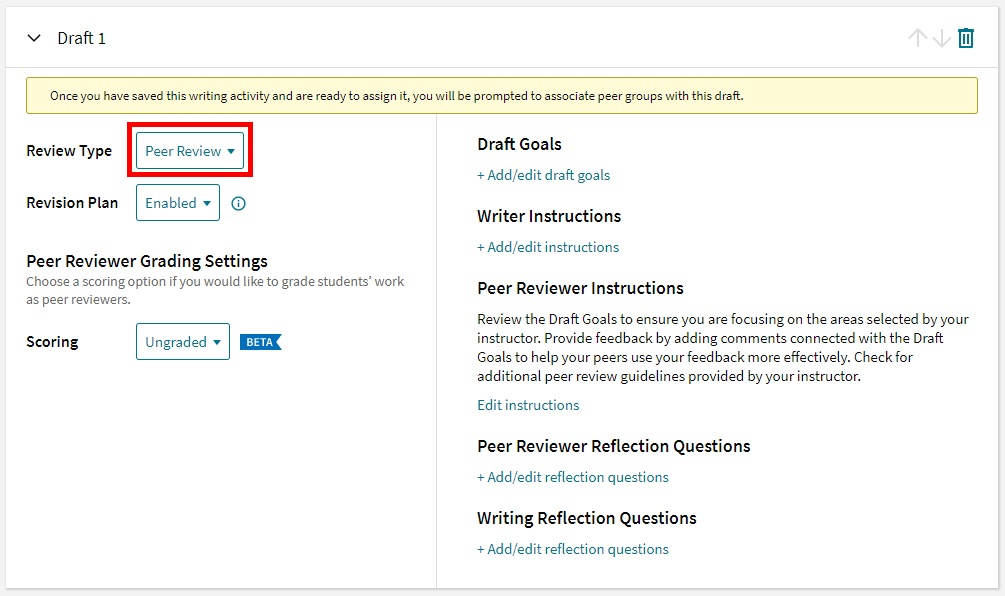Add peer reviewer reflection questions
Screen dimensions: 1005x596
[x=573, y=477]
